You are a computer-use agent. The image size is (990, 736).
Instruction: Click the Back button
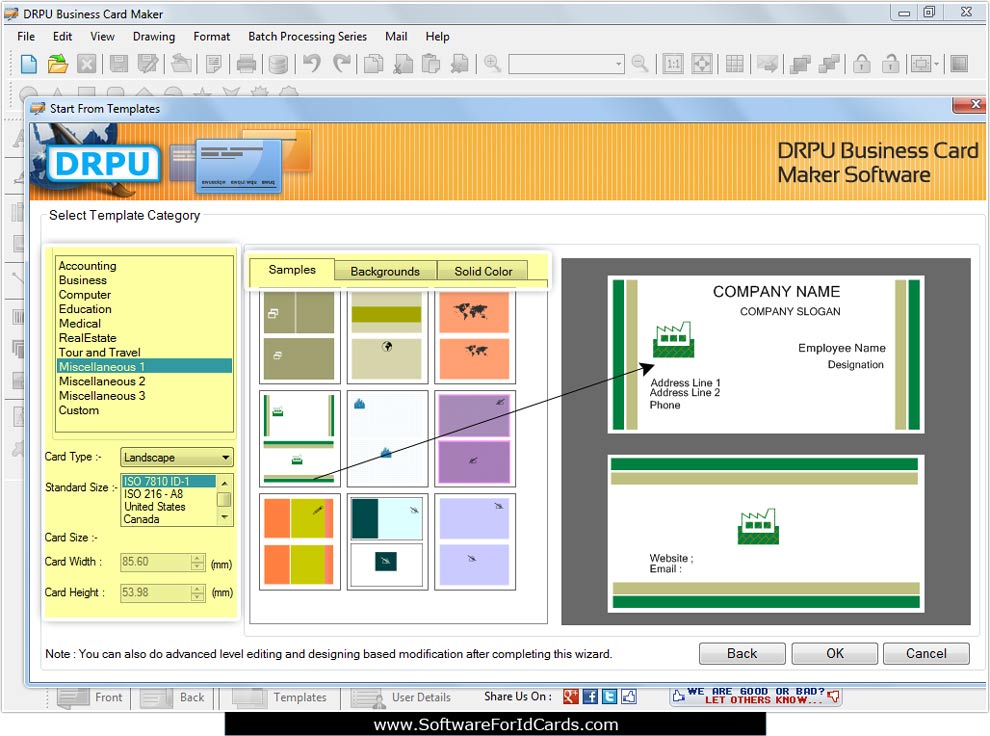click(x=742, y=653)
